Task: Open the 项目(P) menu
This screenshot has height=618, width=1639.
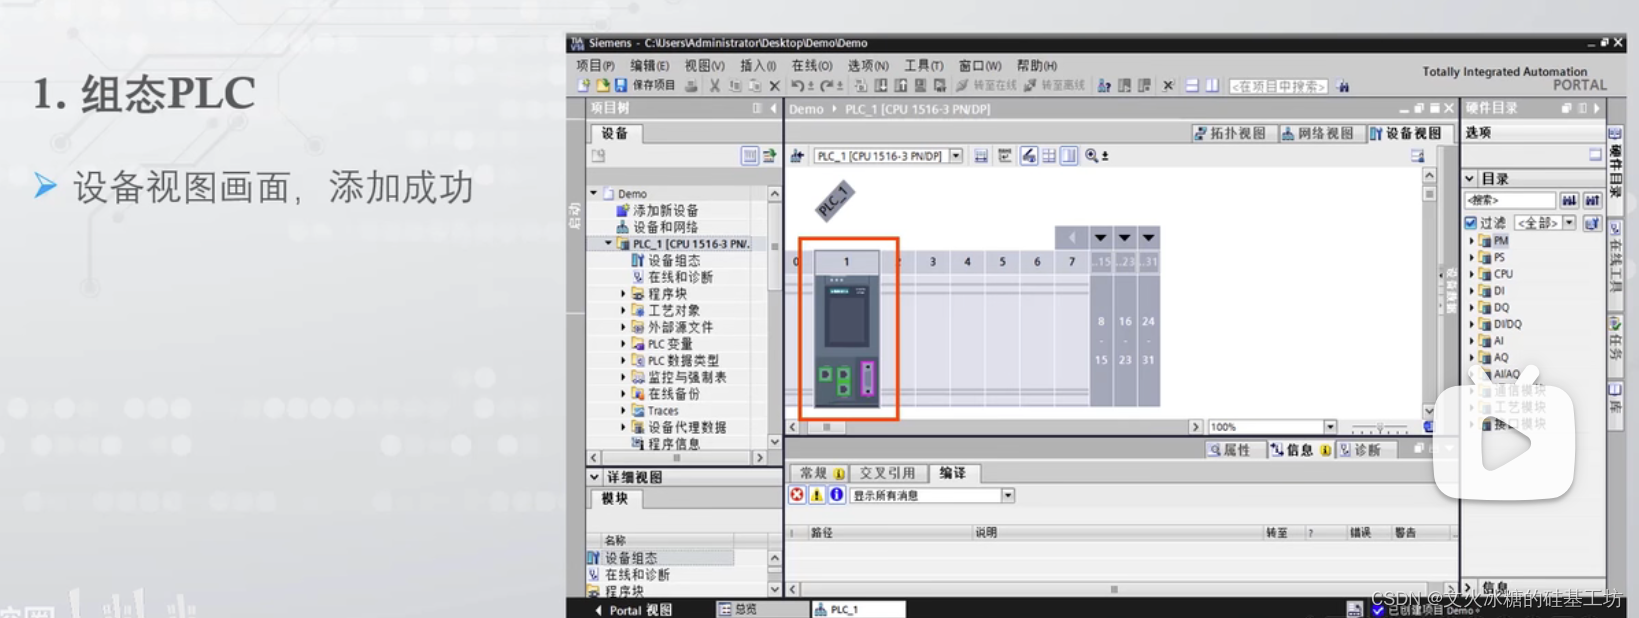Action: [x=595, y=66]
